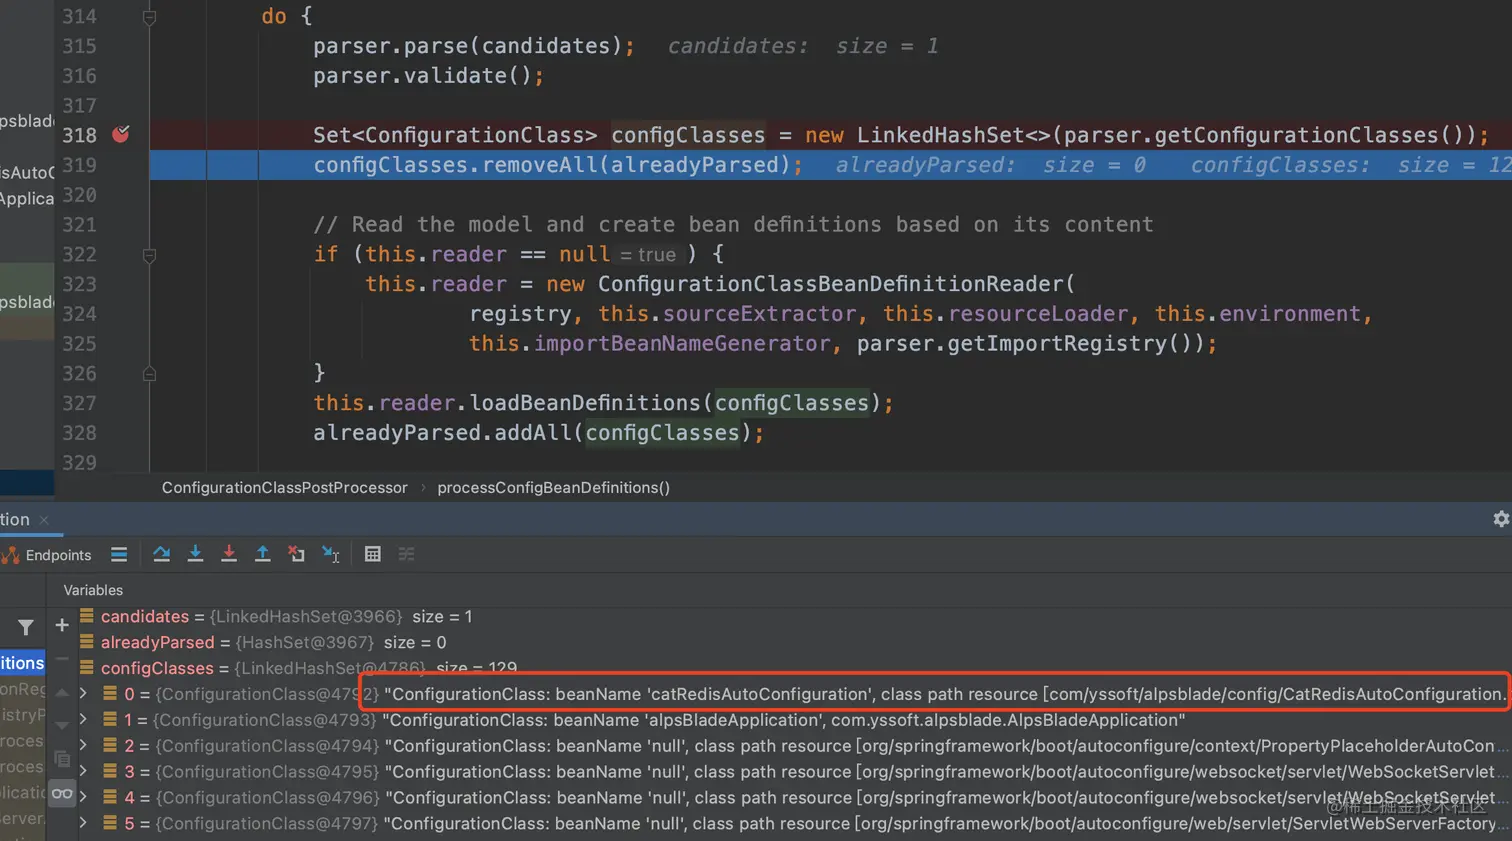
Task: Click the frames filter funnel icon
Action: tap(26, 627)
